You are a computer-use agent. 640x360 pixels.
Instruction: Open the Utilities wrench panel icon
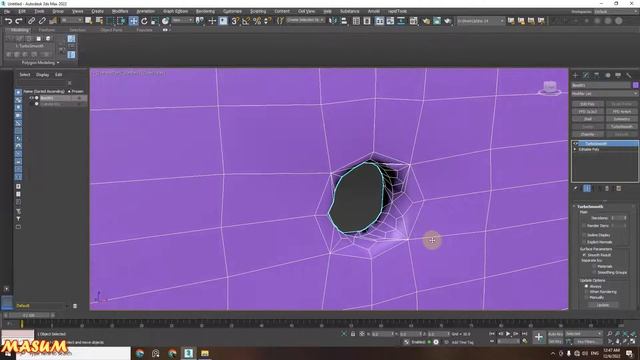point(629,76)
